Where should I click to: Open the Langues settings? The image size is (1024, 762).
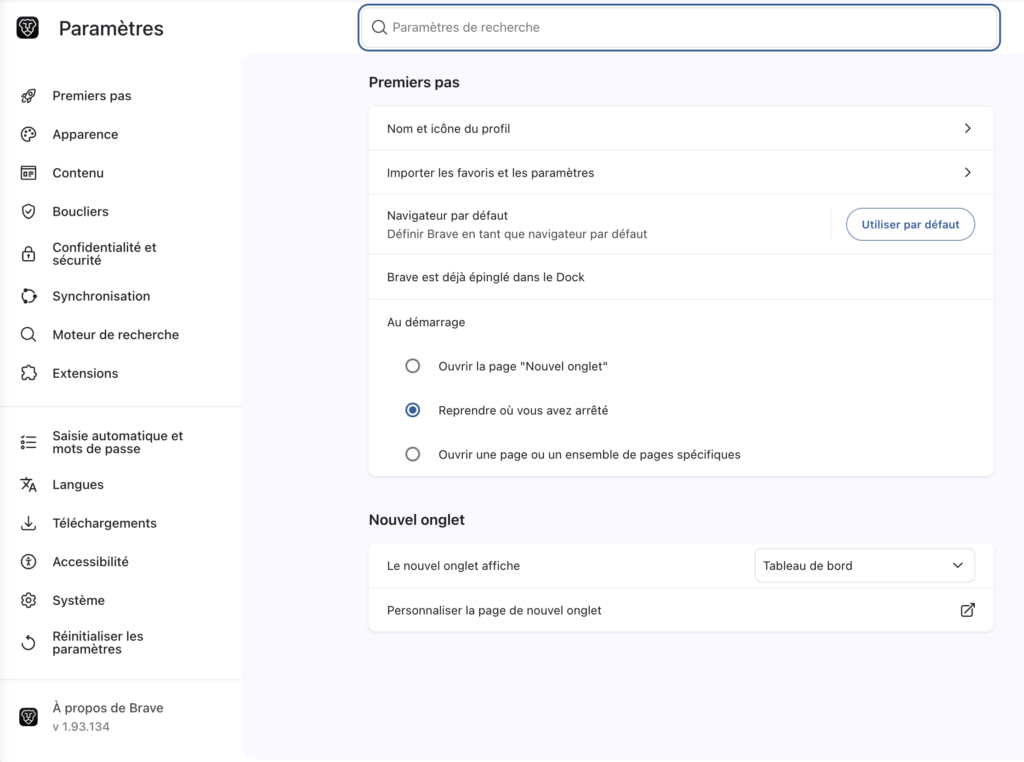tap(78, 484)
